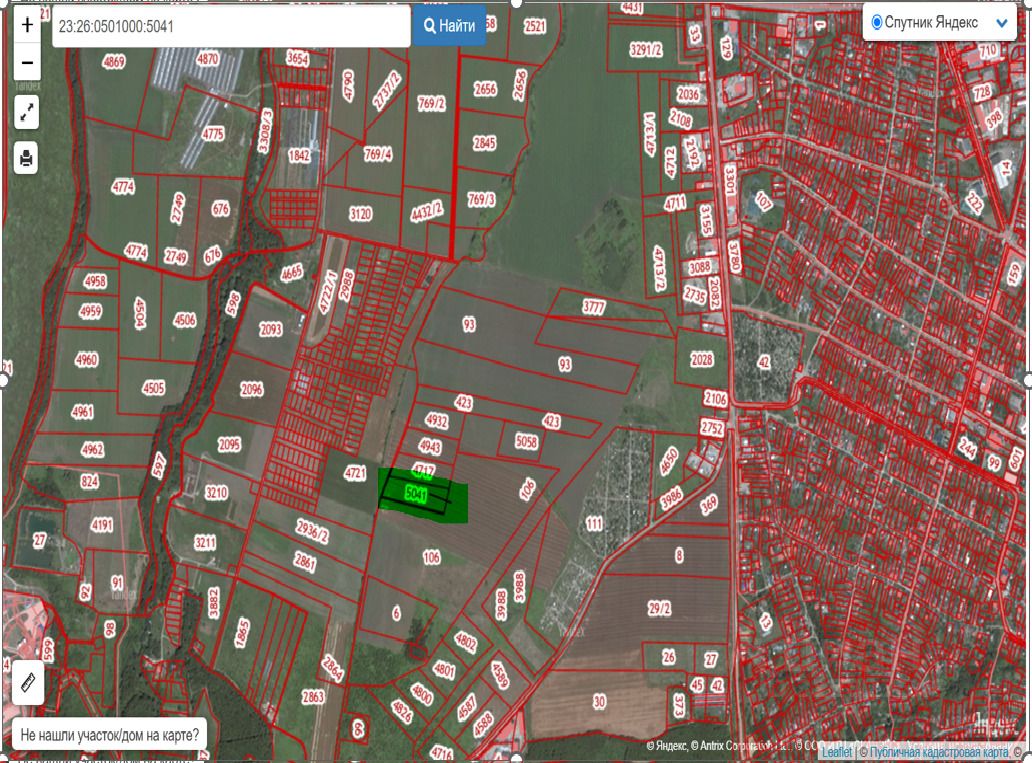The width and height of the screenshot is (1032, 763).
Task: Open 'Не нашли участок/дом на карте?' prompt
Action: point(109,735)
